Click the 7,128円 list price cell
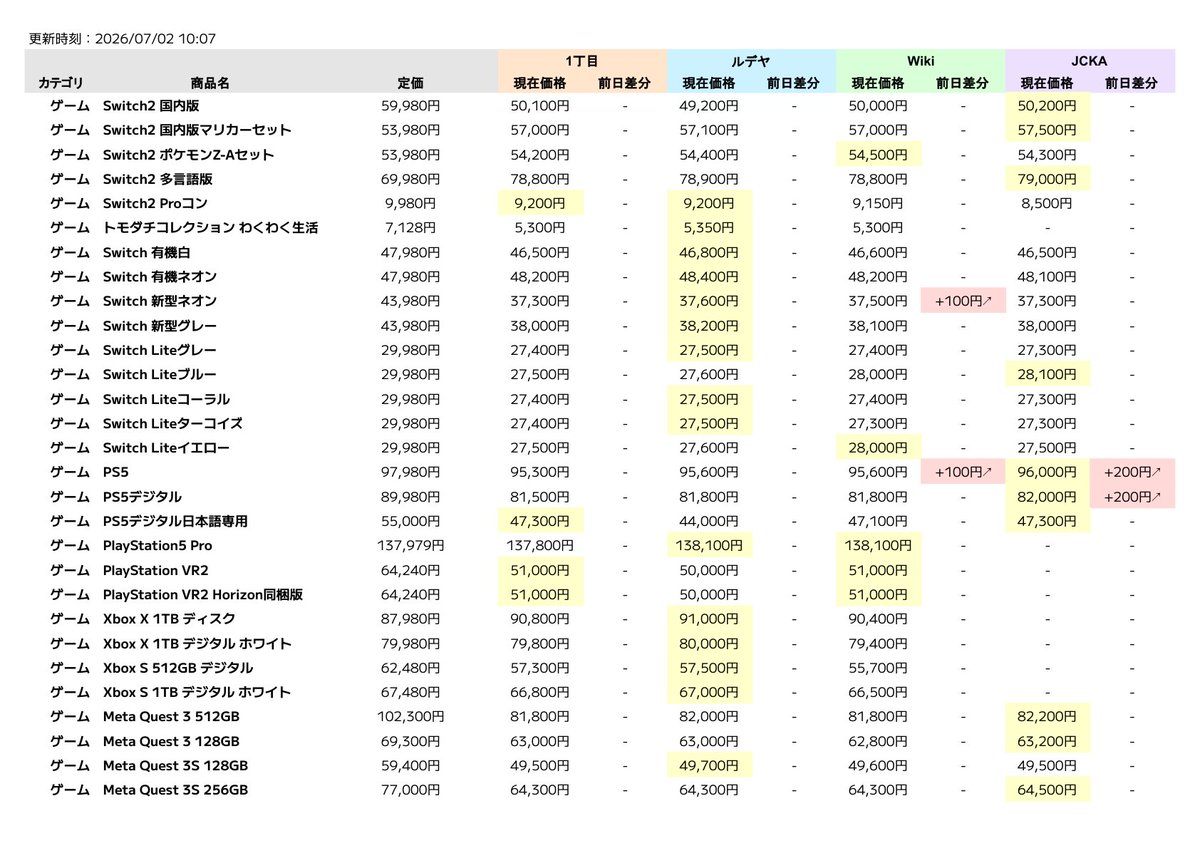 coord(410,228)
